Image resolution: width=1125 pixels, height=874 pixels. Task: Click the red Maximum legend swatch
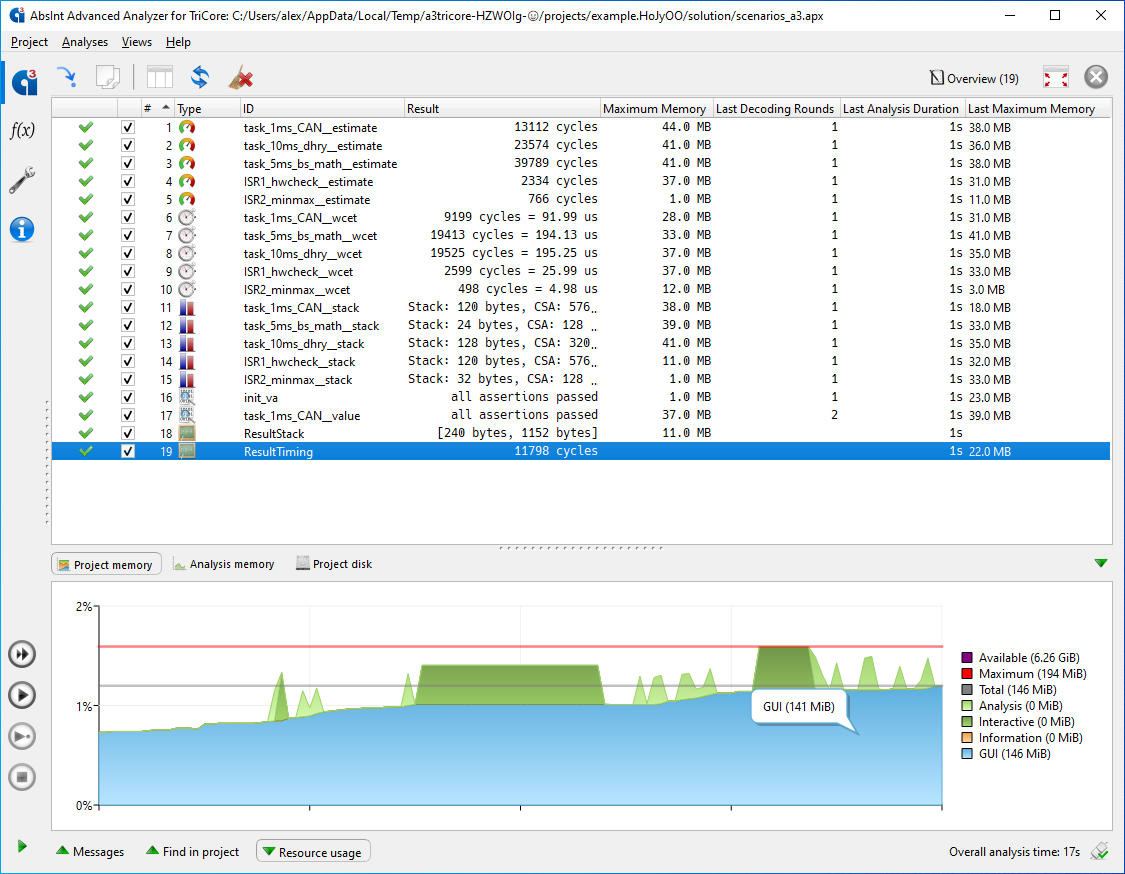[966, 673]
